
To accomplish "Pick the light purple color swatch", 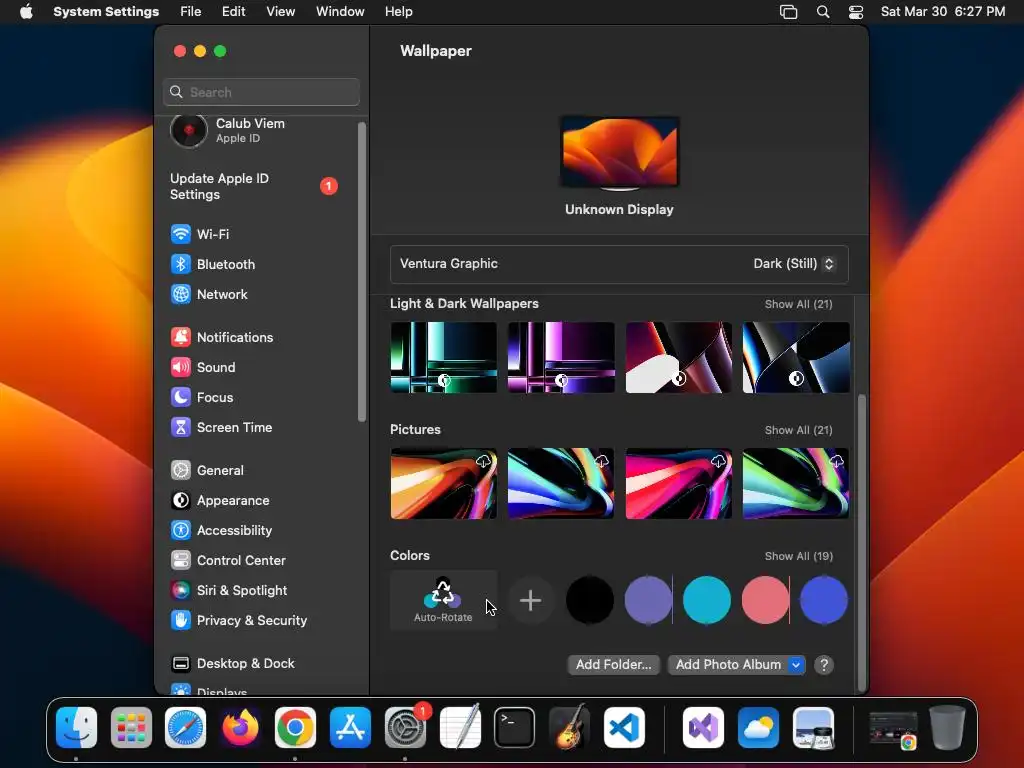I will click(648, 600).
